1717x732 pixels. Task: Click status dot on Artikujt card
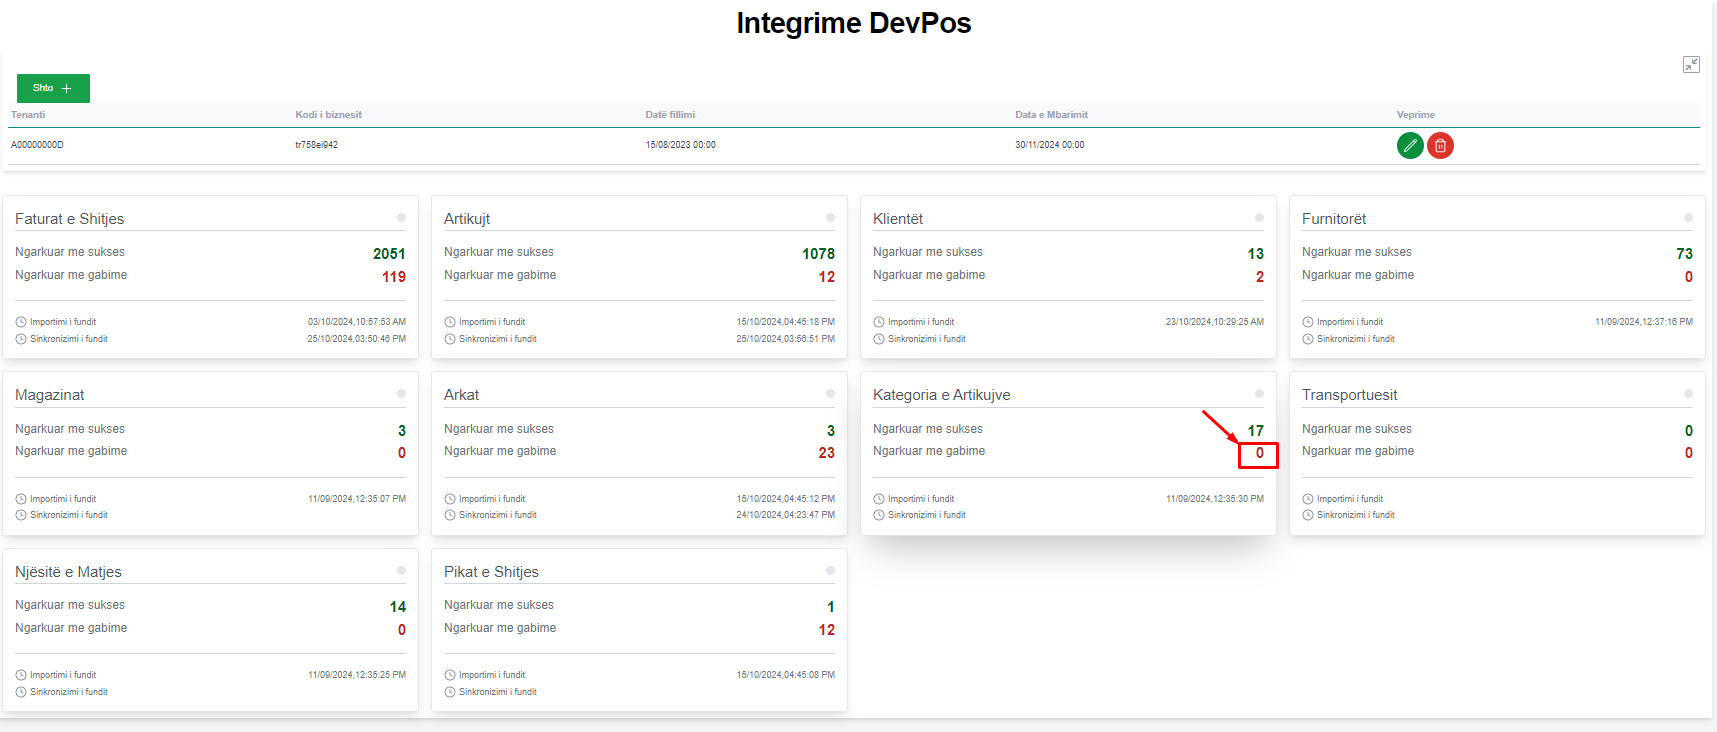(x=830, y=217)
